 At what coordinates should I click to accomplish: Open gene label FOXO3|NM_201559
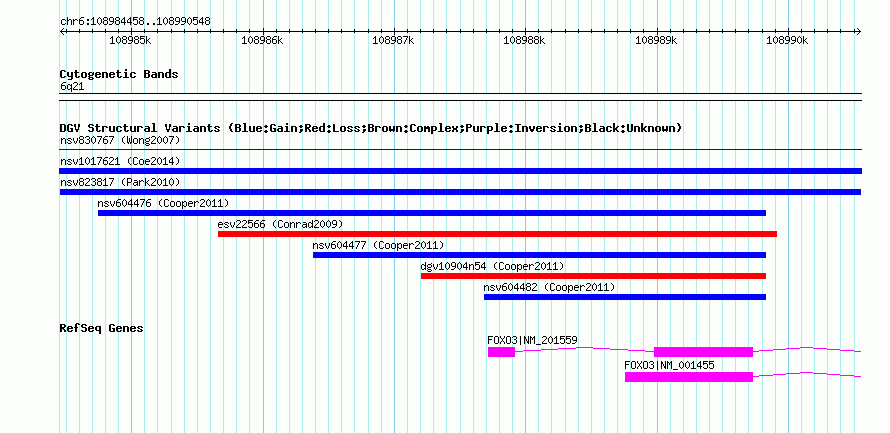click(x=532, y=340)
